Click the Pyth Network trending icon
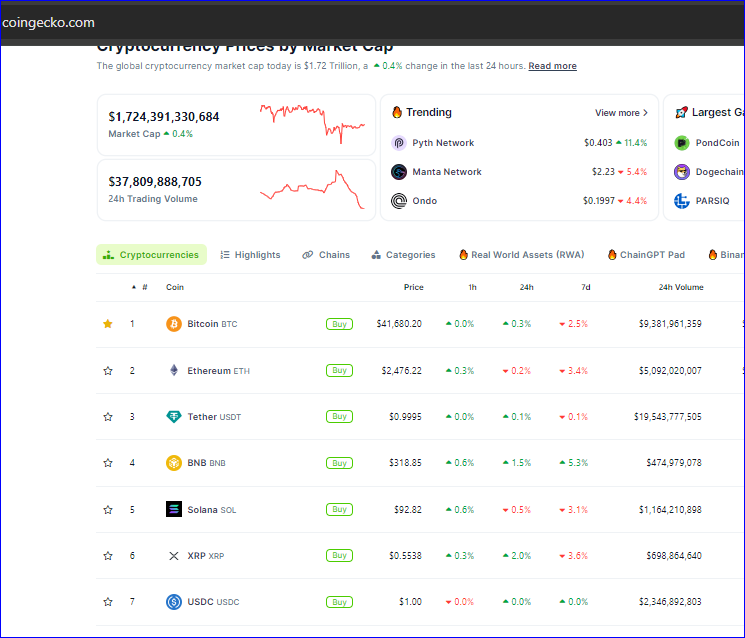Viewport: 745px width, 638px height. (399, 143)
